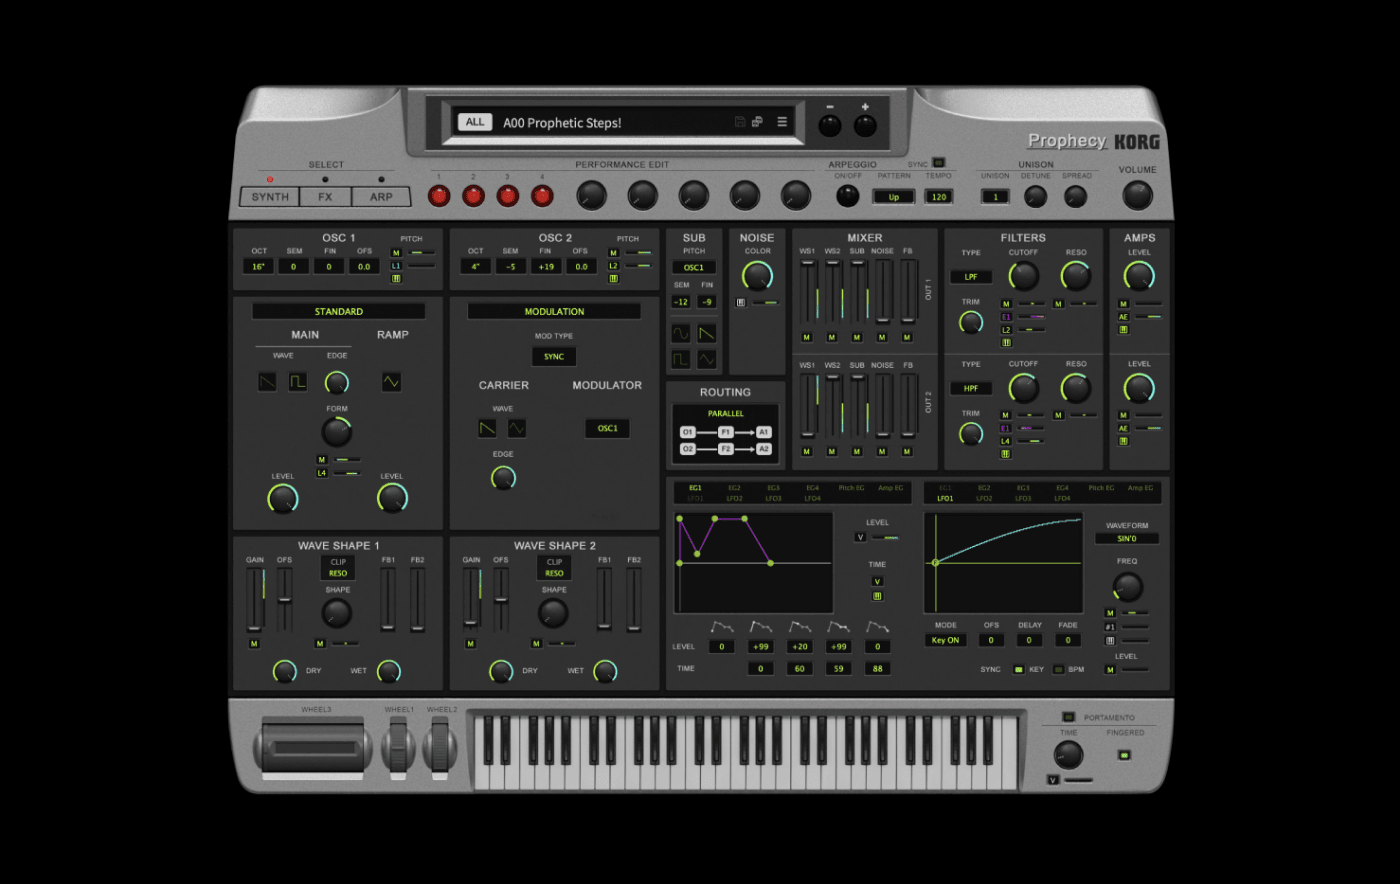Open the arpeggio pattern dropdown showing Up

tap(894, 197)
